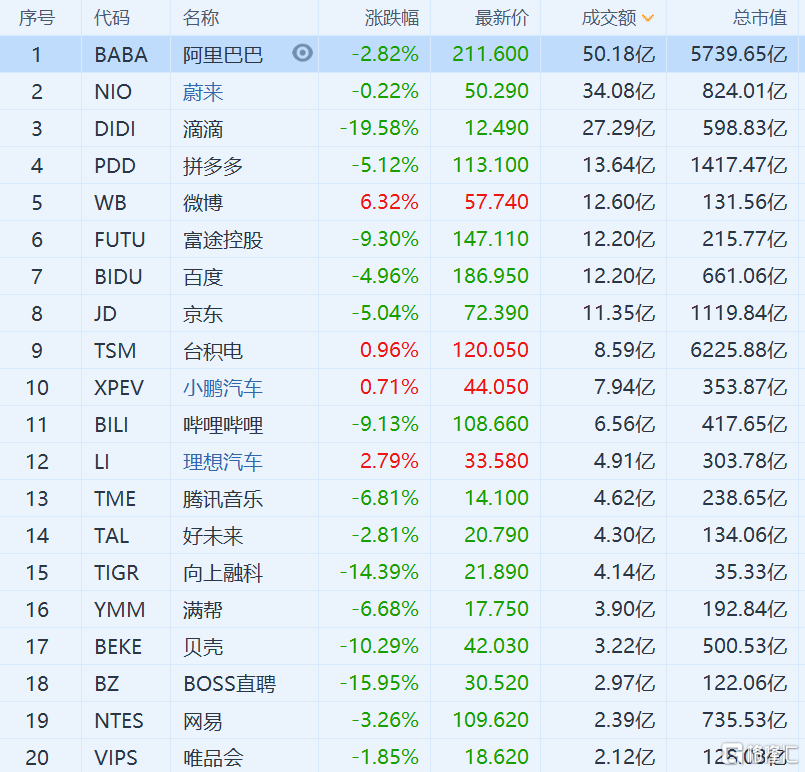Click the BOSS直聘 stock name
Screen dimensions: 805x772
point(229,683)
